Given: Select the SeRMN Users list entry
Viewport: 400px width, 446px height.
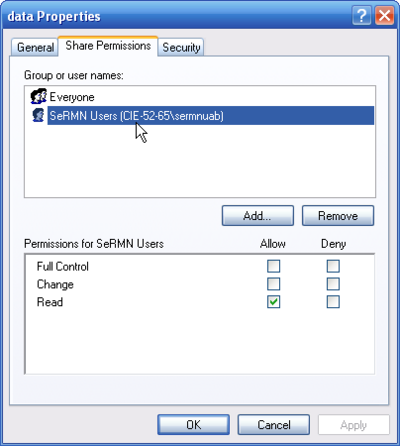Looking at the screenshot, I should pyautogui.click(x=210, y=116).
